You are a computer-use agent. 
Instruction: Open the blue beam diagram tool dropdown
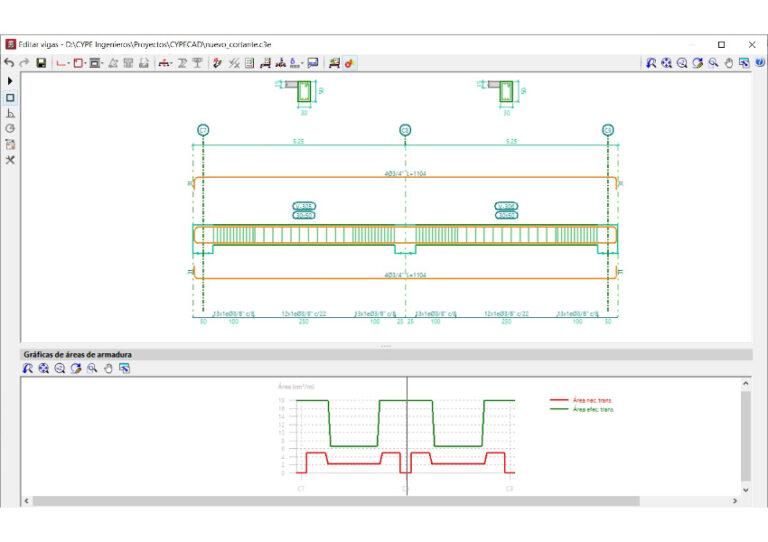(296, 63)
